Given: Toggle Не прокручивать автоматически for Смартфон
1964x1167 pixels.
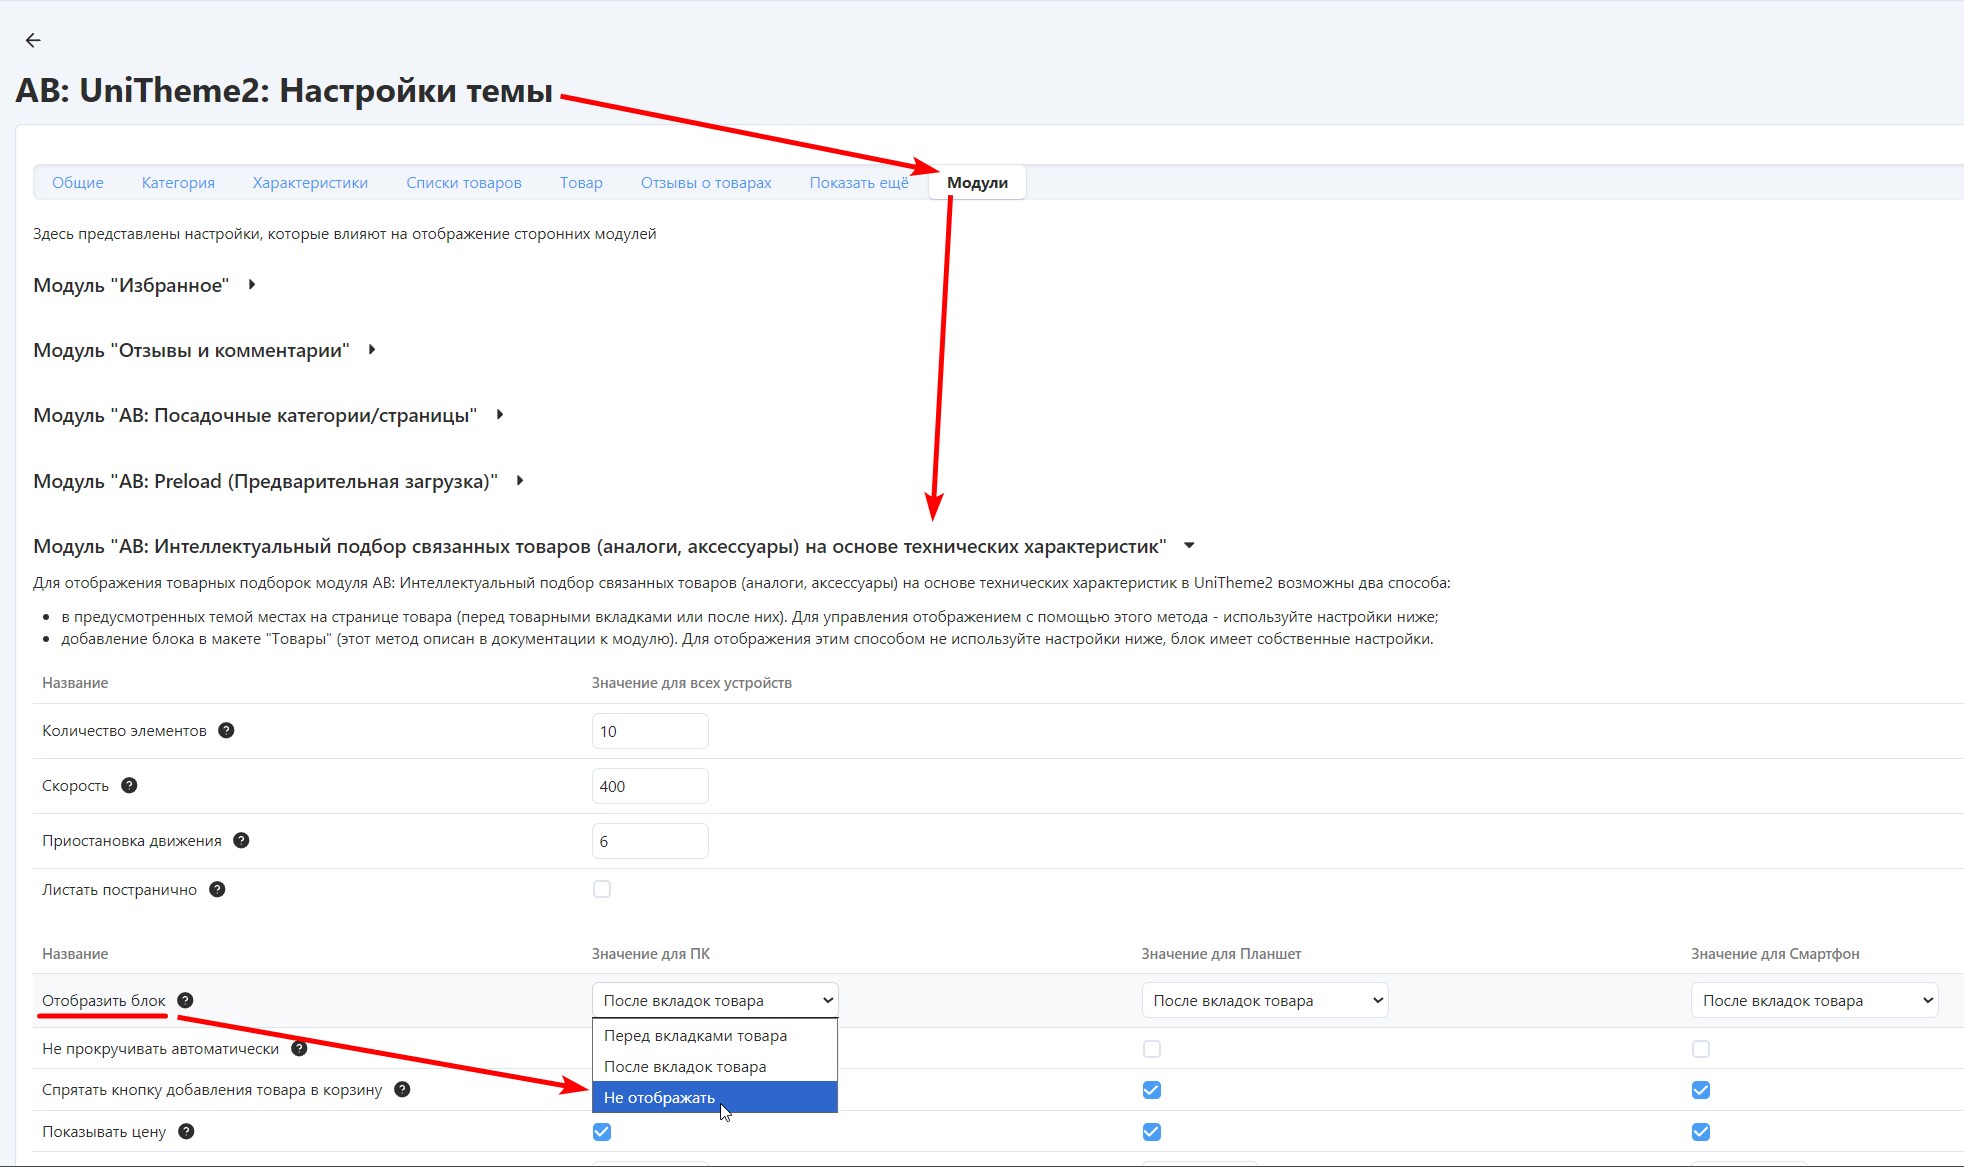Looking at the screenshot, I should [x=1701, y=1049].
